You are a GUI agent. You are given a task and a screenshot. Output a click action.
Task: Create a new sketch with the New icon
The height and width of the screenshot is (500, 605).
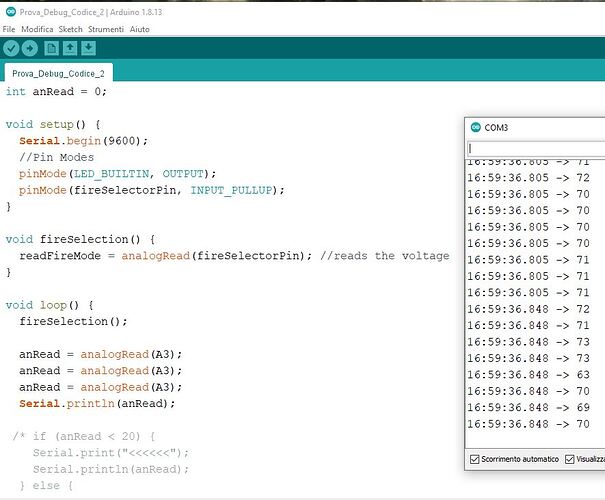51,48
